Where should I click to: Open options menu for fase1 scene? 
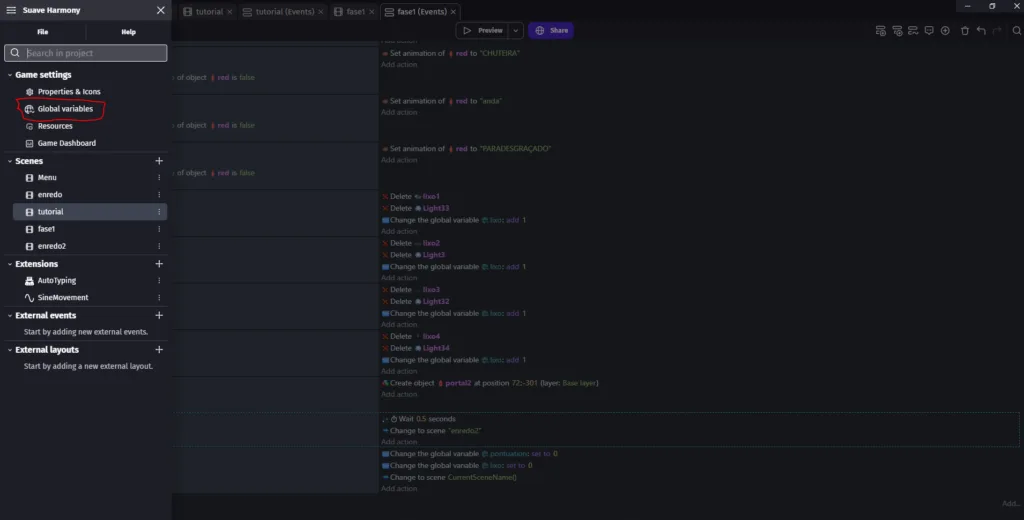pos(159,229)
